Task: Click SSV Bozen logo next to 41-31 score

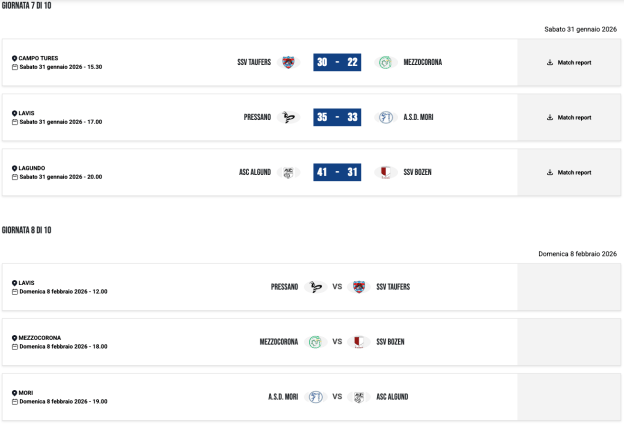Action: pos(384,172)
